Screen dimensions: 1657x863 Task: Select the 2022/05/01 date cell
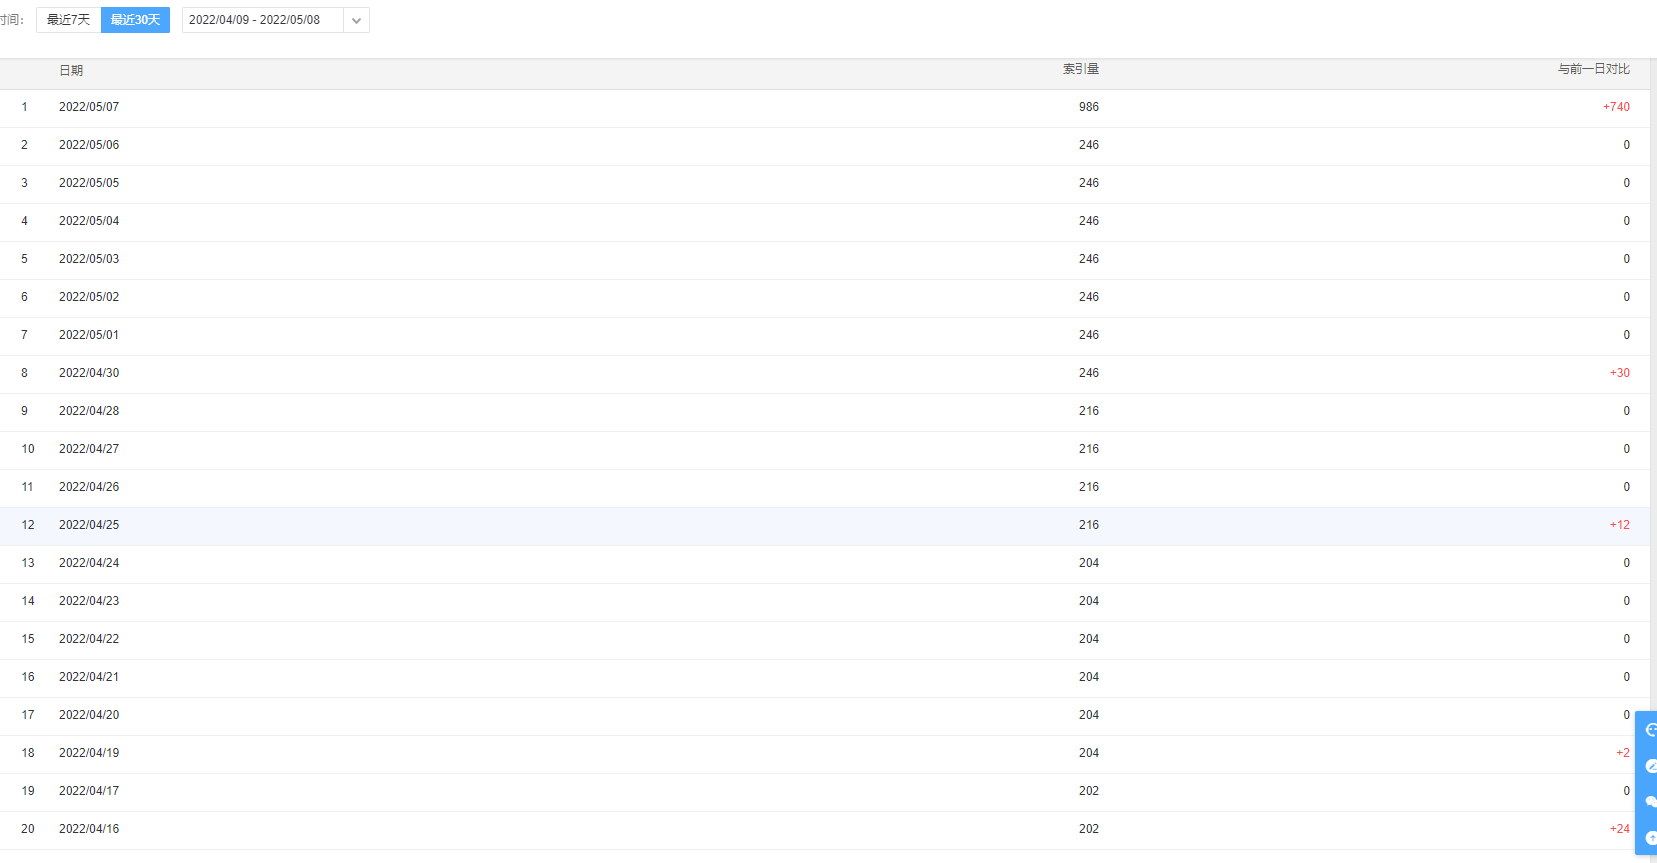click(x=89, y=335)
